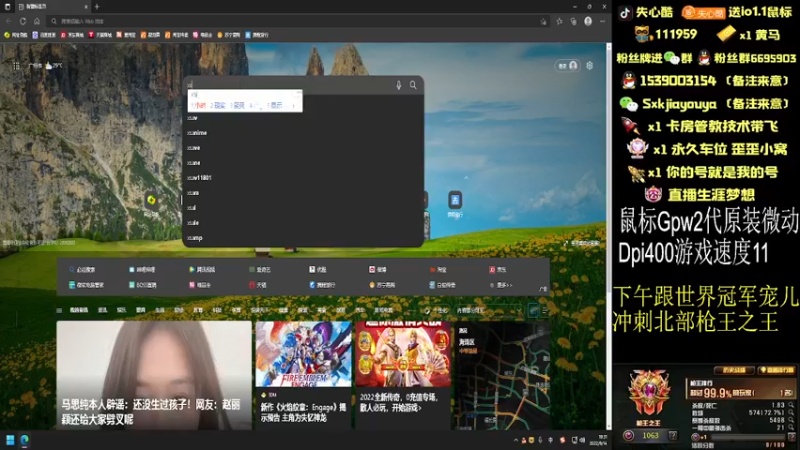Click the volume icon in system tray
The height and width of the screenshot is (450, 800).
(x=582, y=440)
